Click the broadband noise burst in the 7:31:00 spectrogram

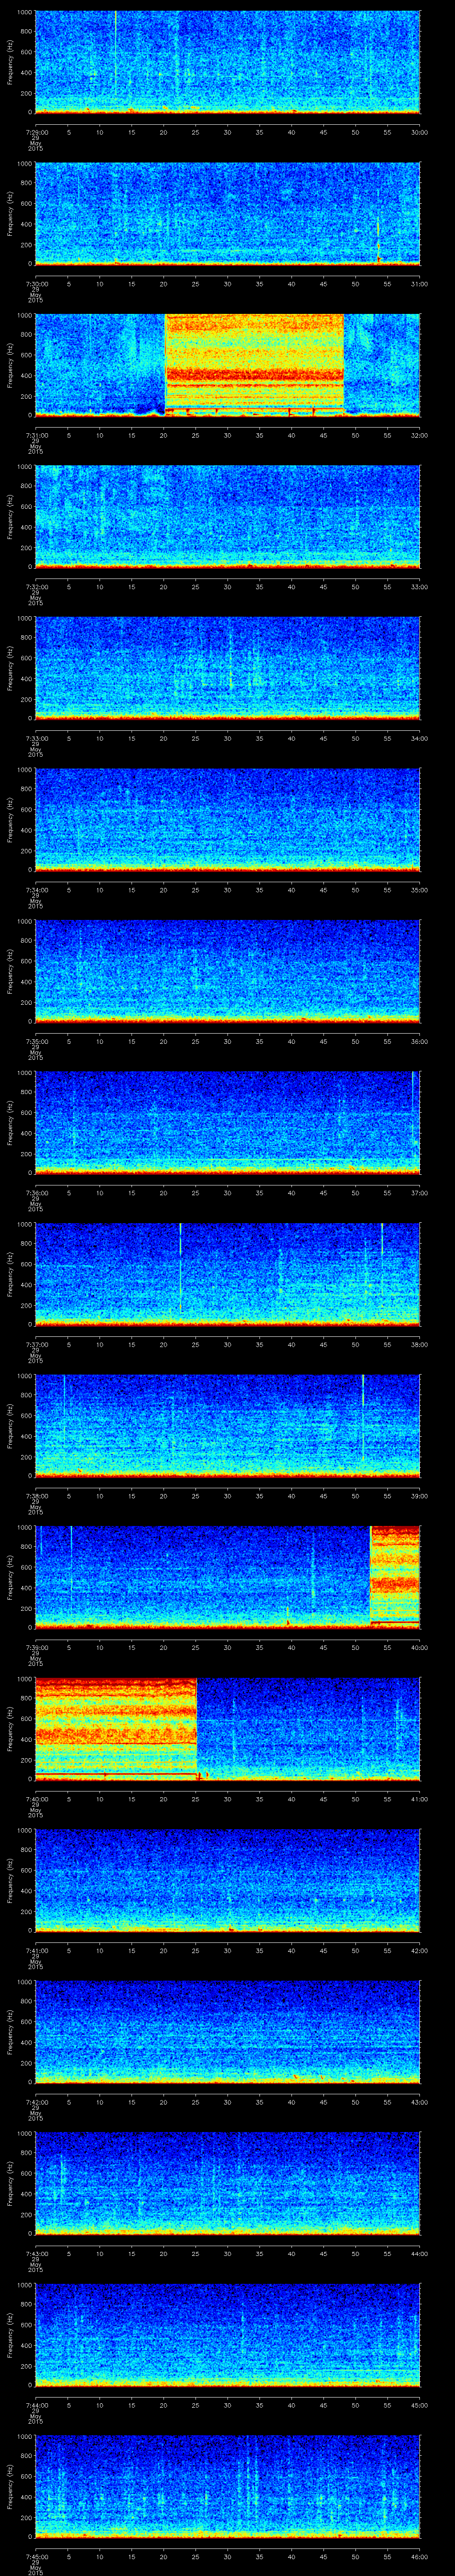[254, 365]
